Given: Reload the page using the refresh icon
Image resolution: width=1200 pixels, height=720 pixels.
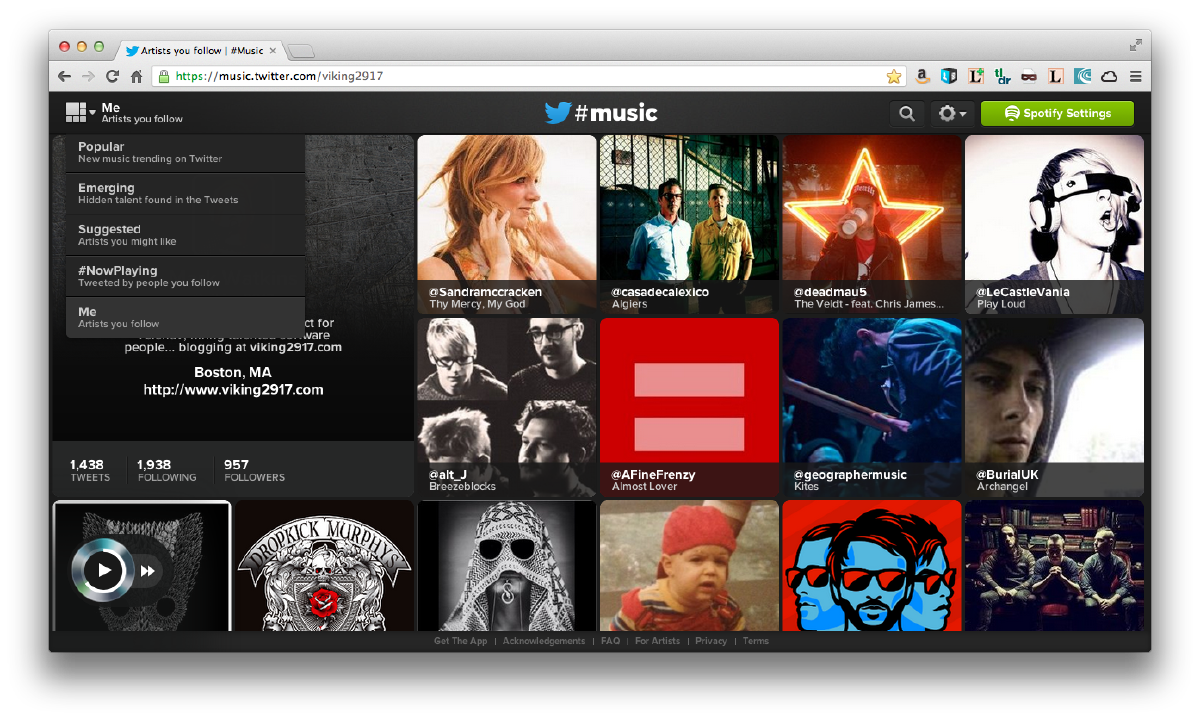Looking at the screenshot, I should (112, 75).
